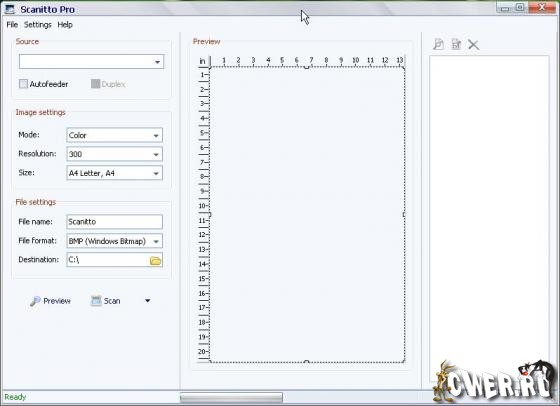
Task: Expand the Size dropdown A4 Letter
Action: click(114, 173)
